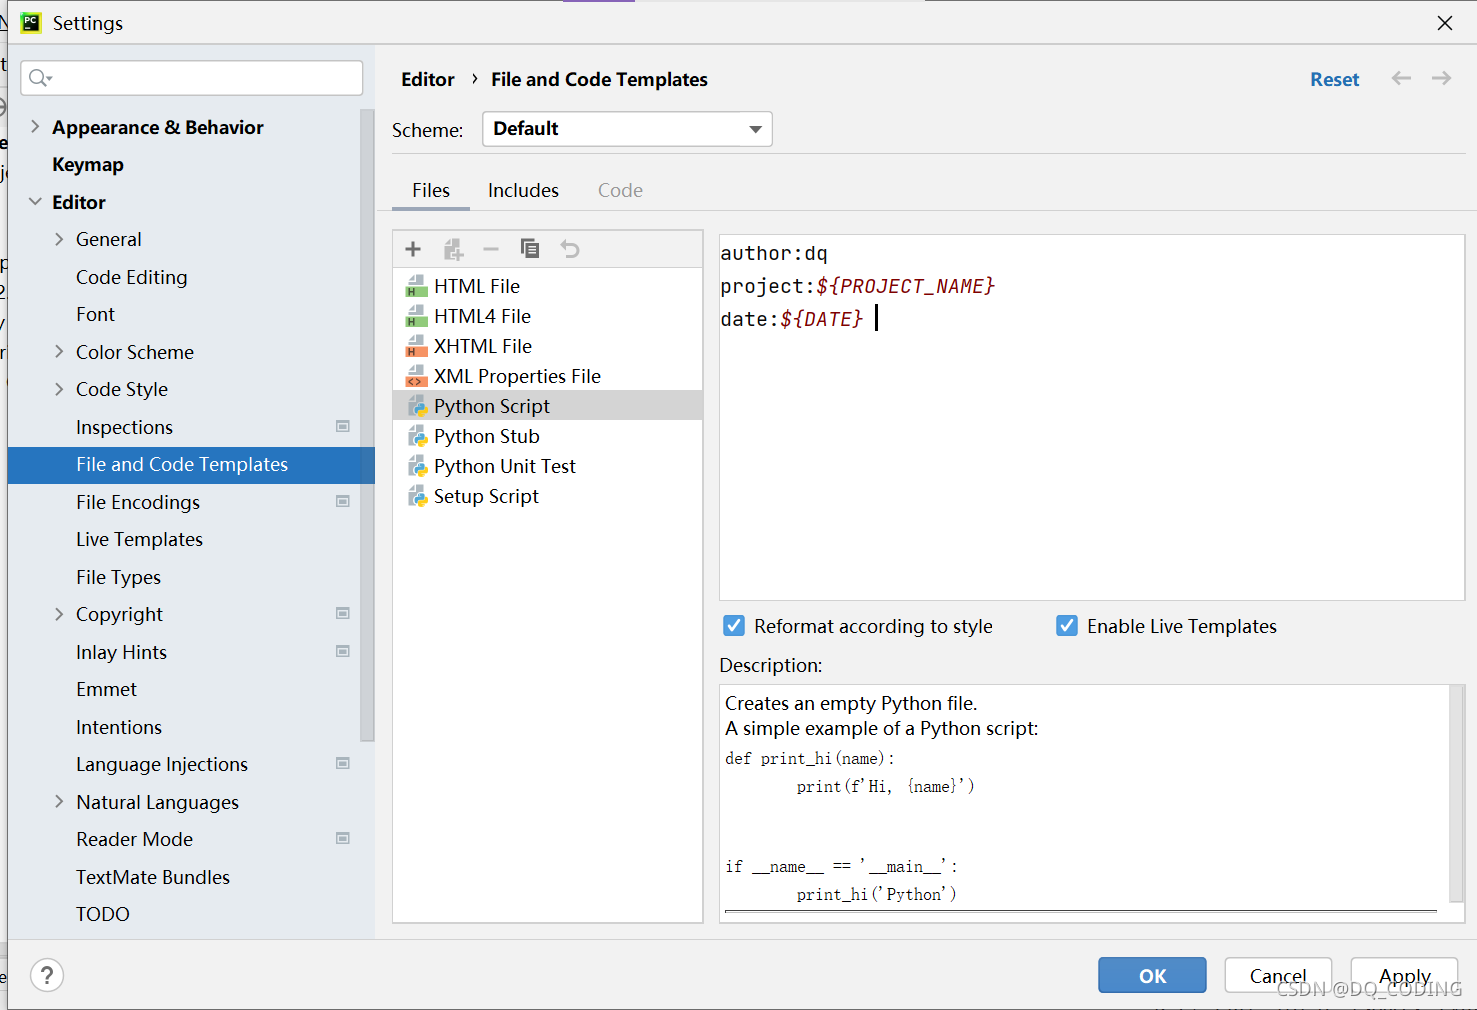Expand the Code Style node
This screenshot has width=1477, height=1010.
pyautogui.click(x=59, y=389)
